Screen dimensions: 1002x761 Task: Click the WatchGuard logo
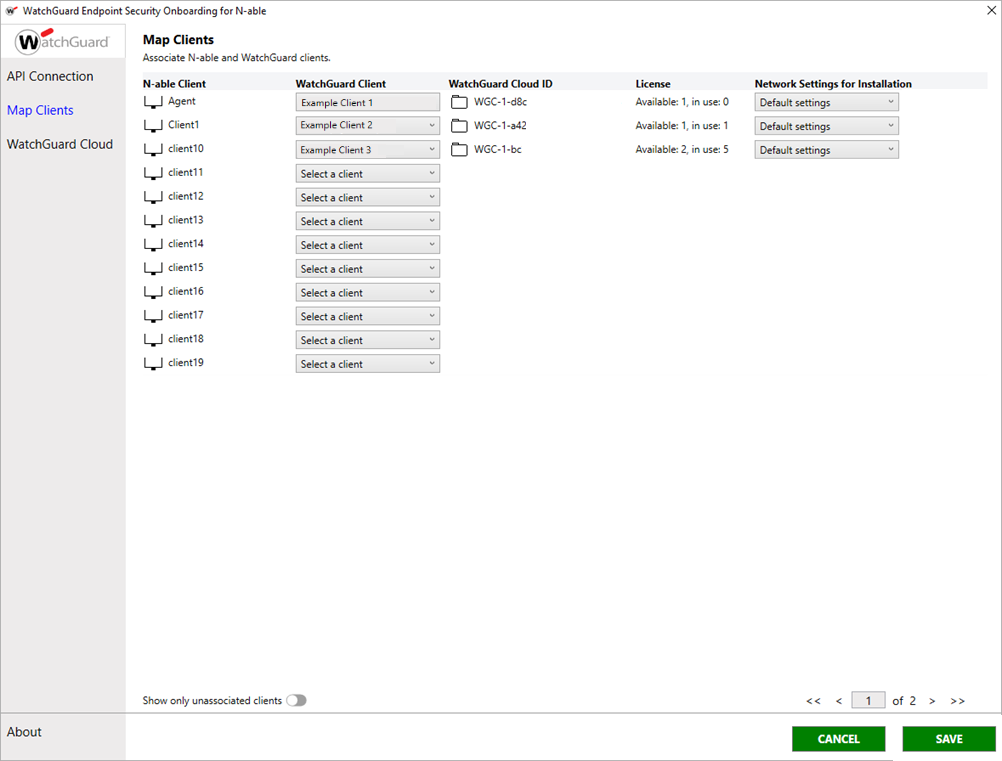[62, 42]
